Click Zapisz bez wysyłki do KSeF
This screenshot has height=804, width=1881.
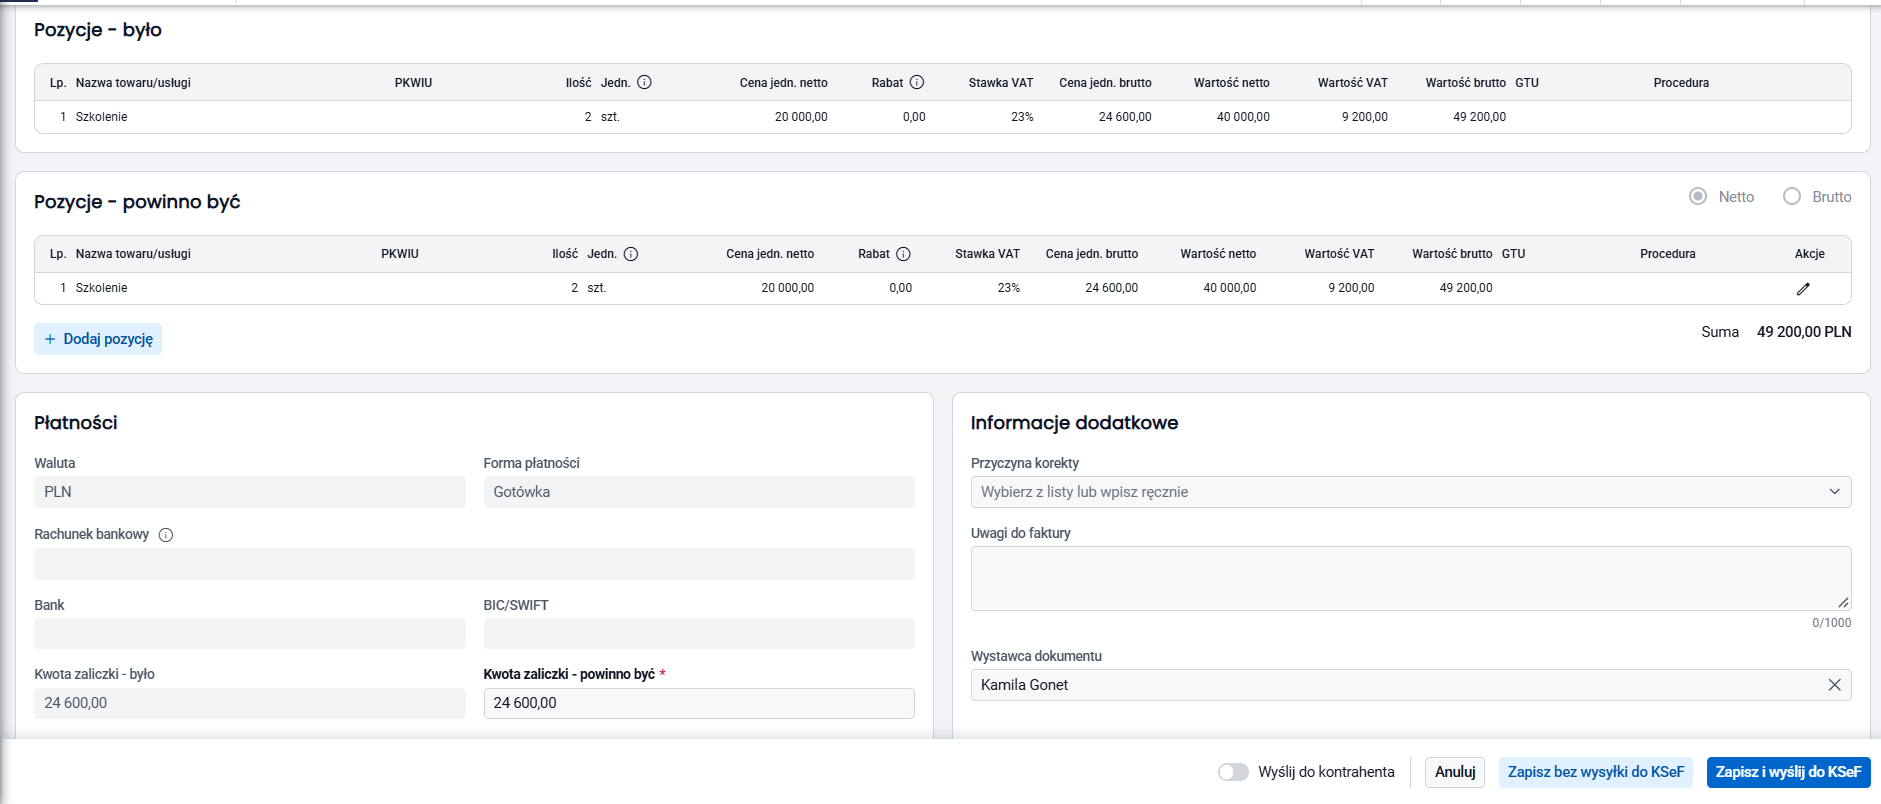(1596, 772)
